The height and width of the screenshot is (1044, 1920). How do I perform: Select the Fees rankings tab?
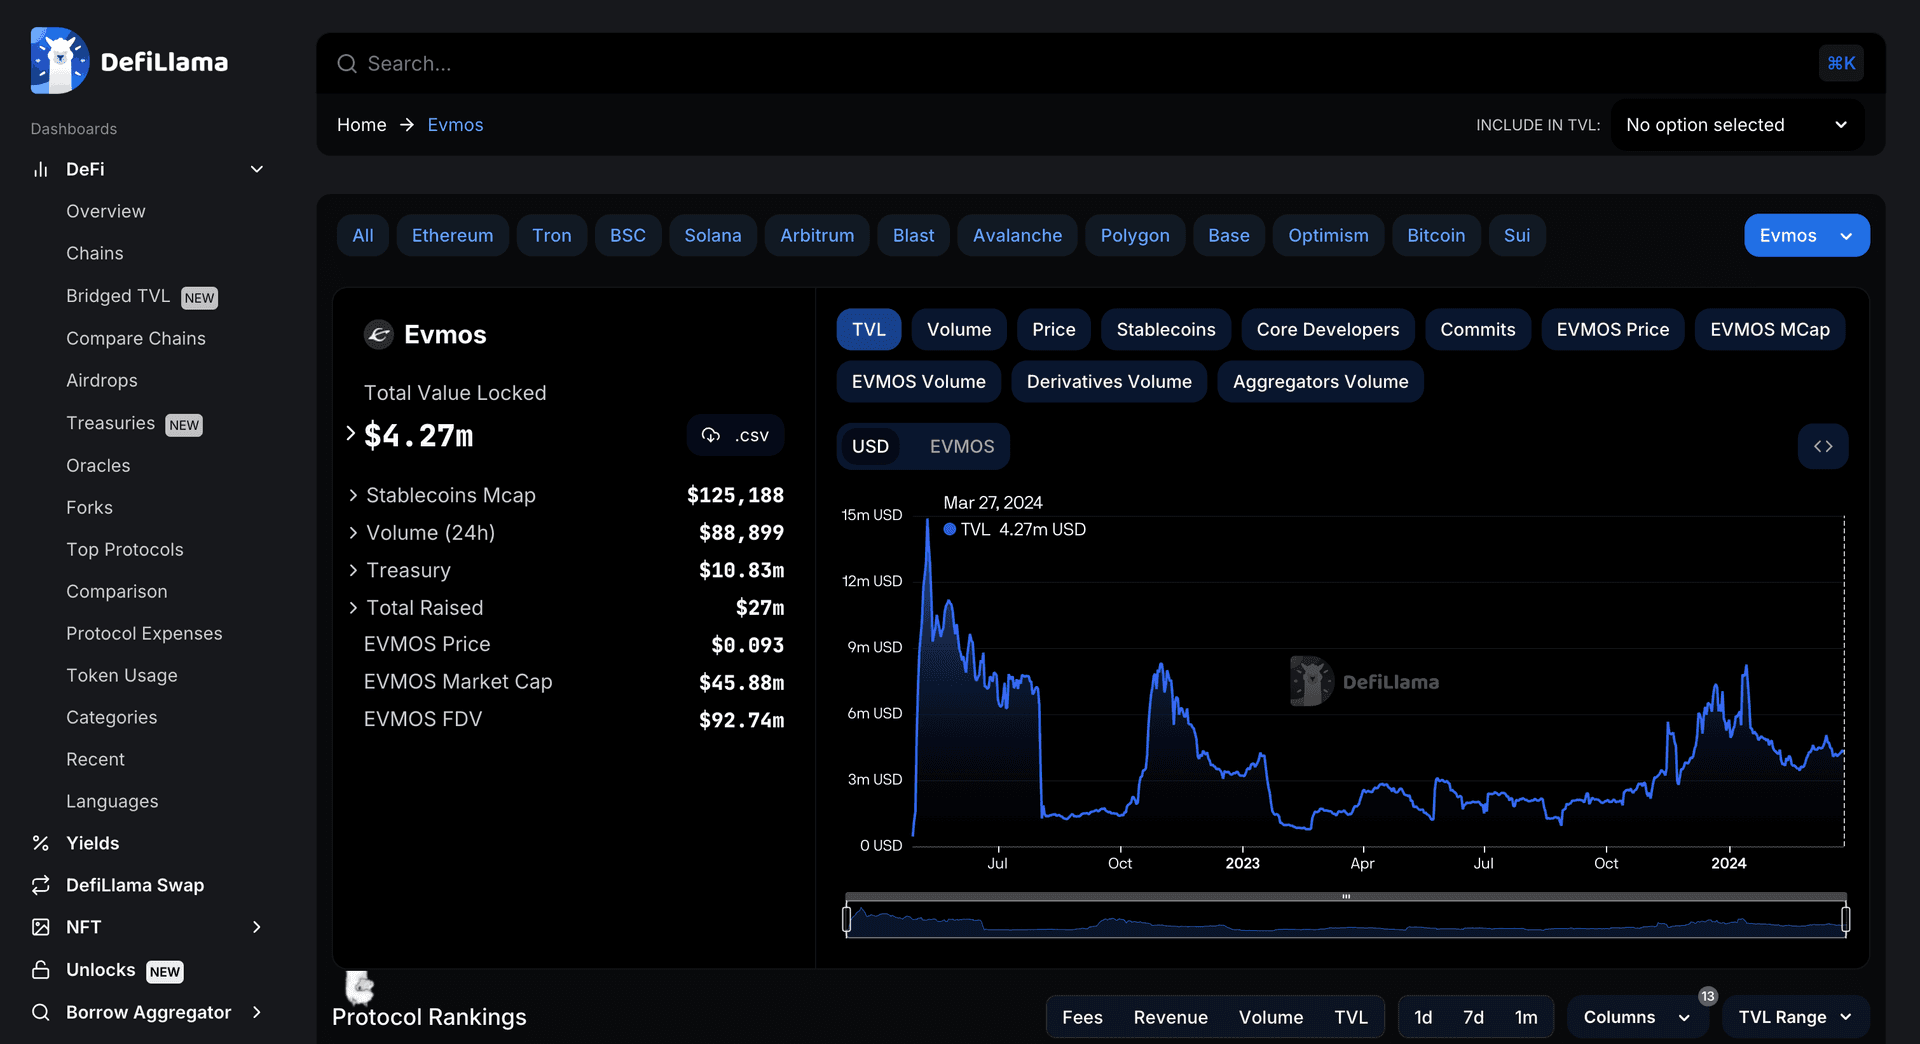pos(1082,1017)
